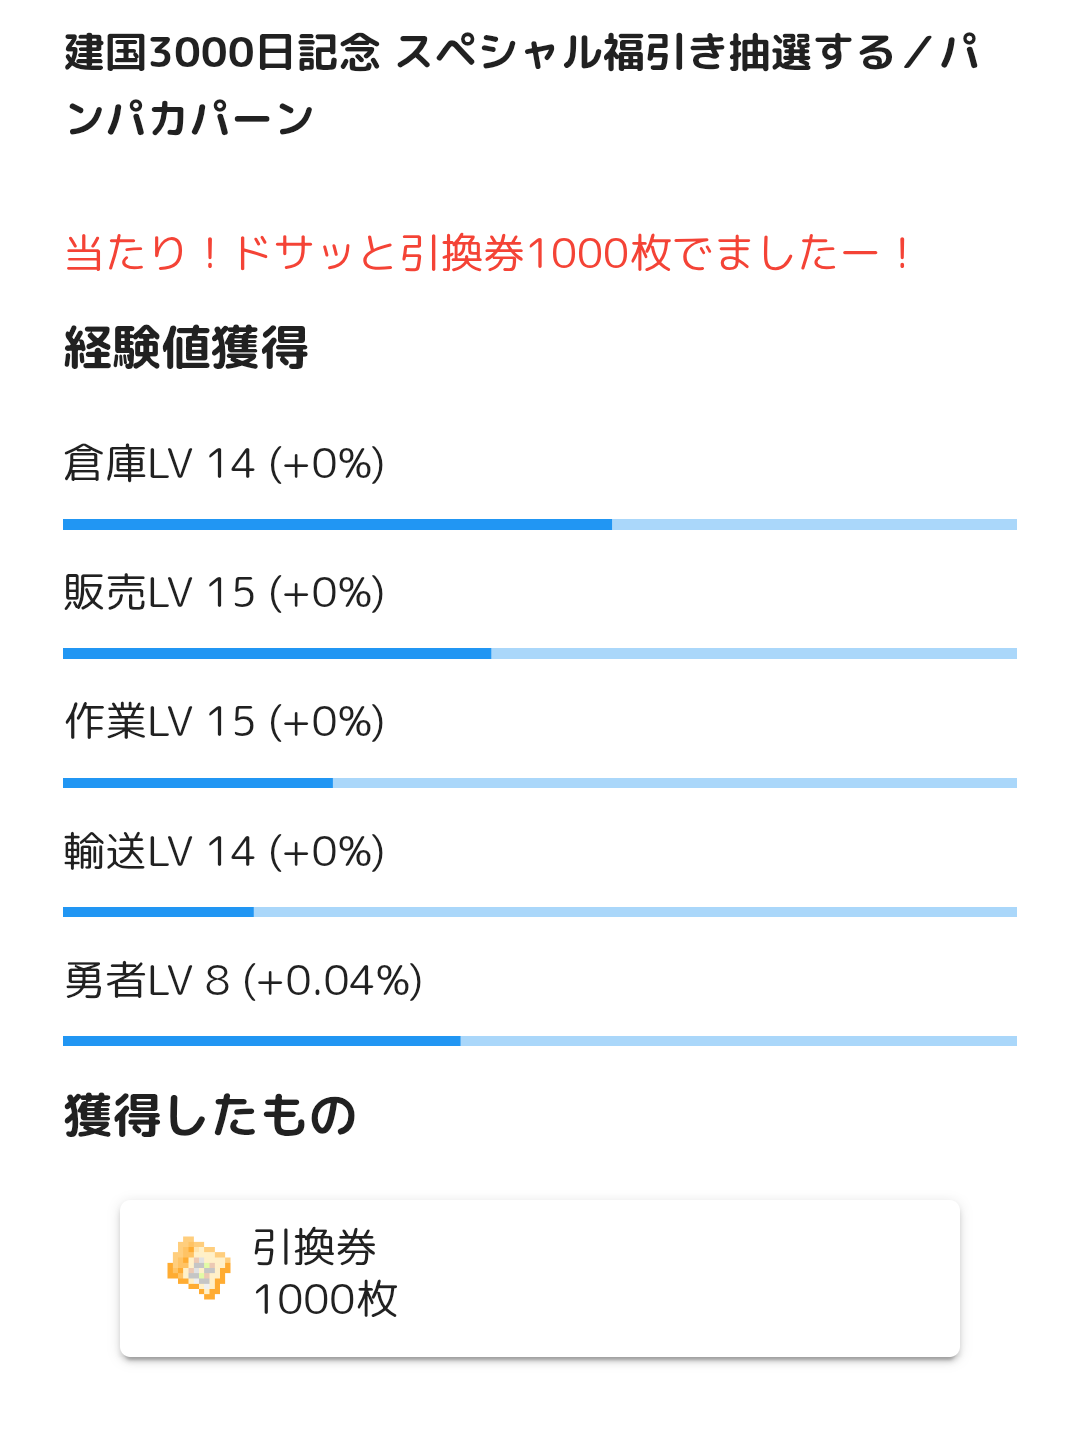Click the filled part of 輸送 progress bar
1080x1453 pixels.
158,912
